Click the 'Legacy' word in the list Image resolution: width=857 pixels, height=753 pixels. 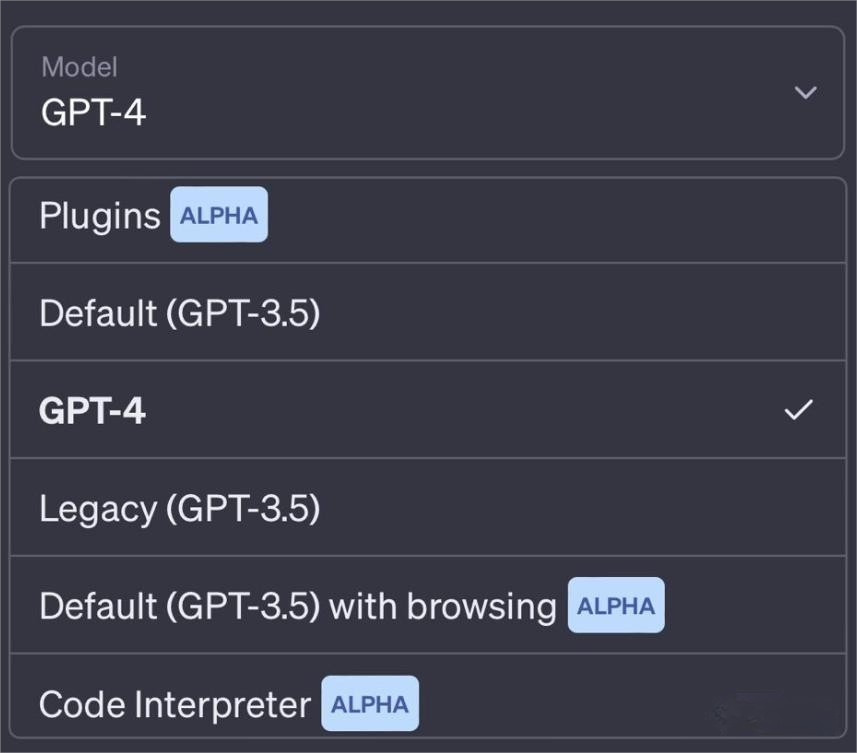pyautogui.click(x=98, y=510)
